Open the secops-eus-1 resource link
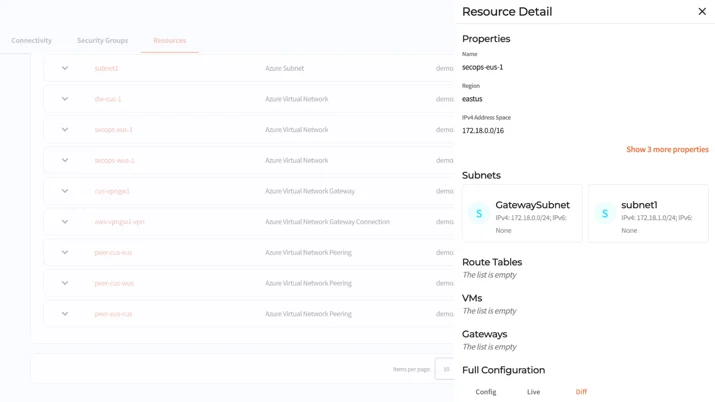 (114, 129)
